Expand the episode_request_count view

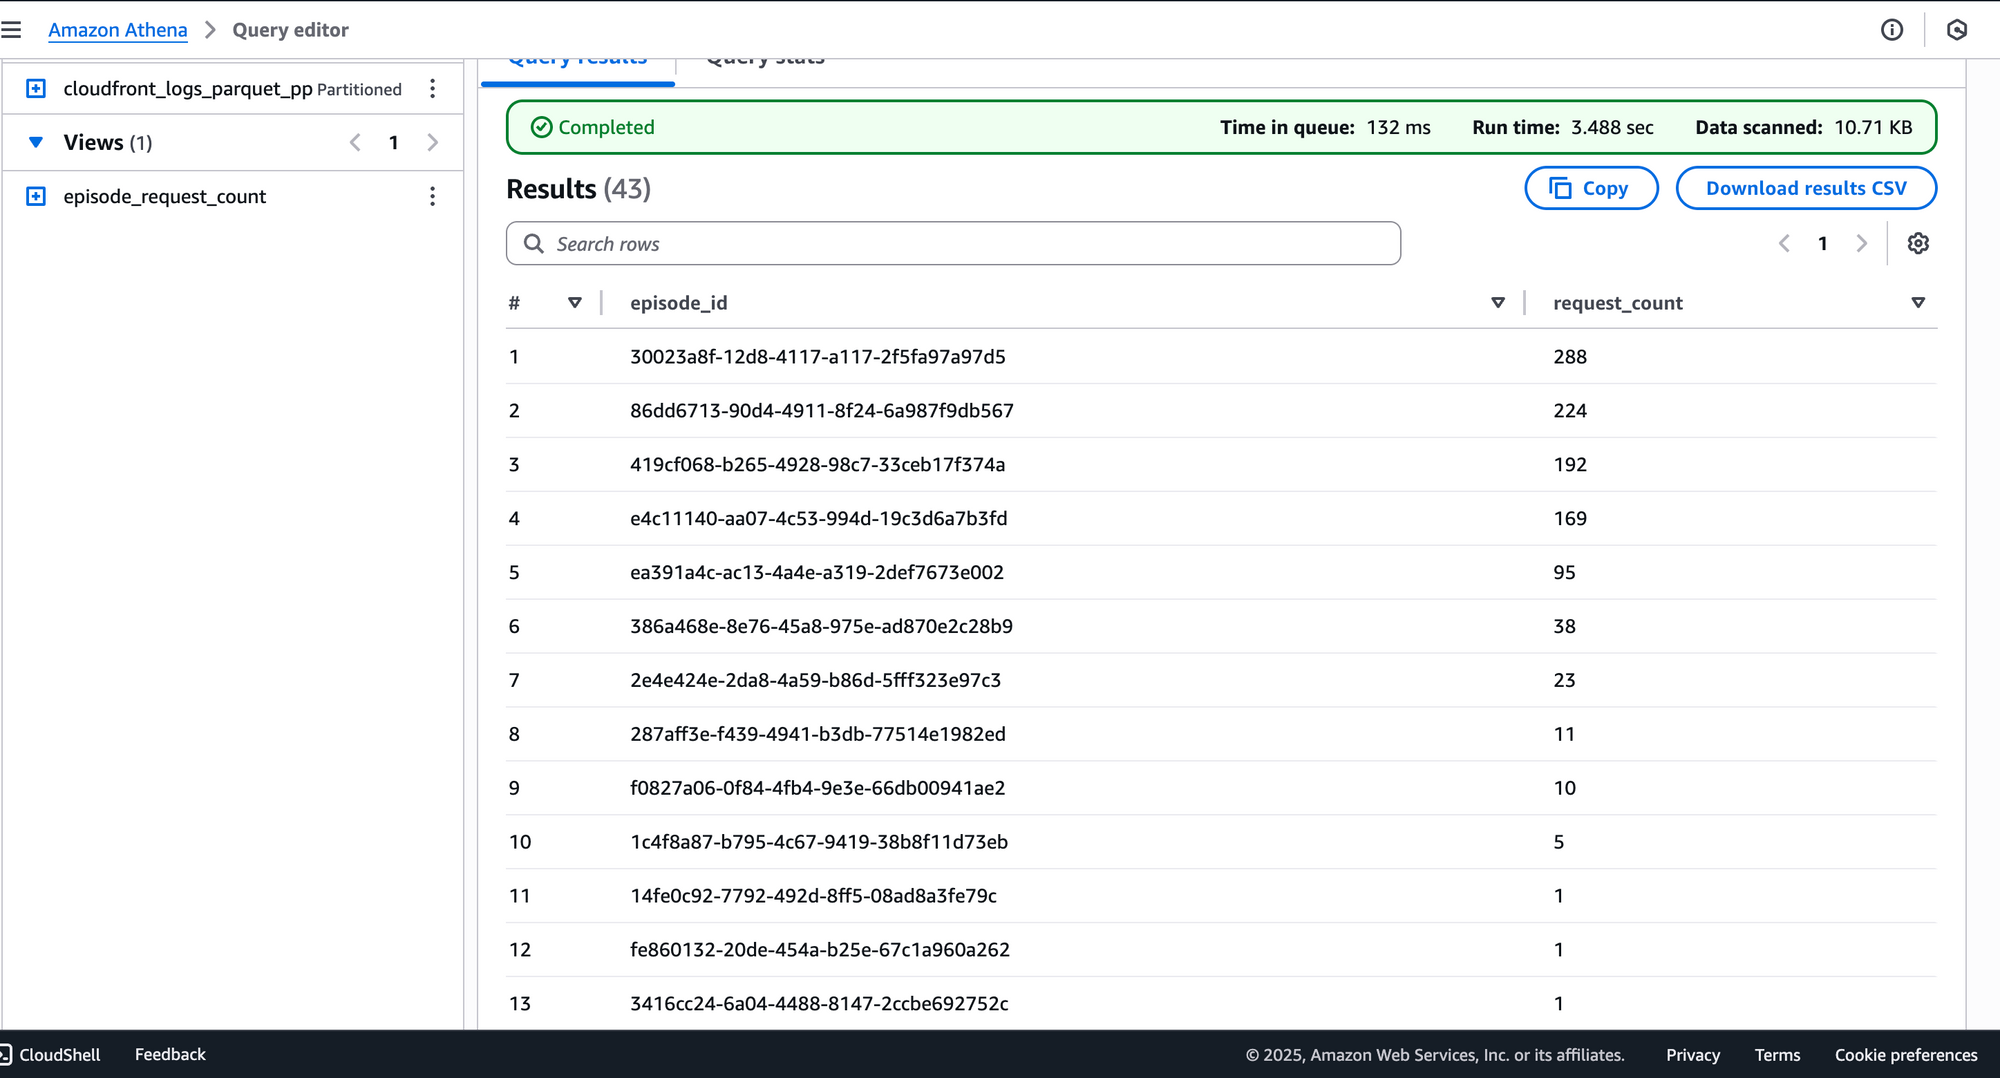point(36,197)
